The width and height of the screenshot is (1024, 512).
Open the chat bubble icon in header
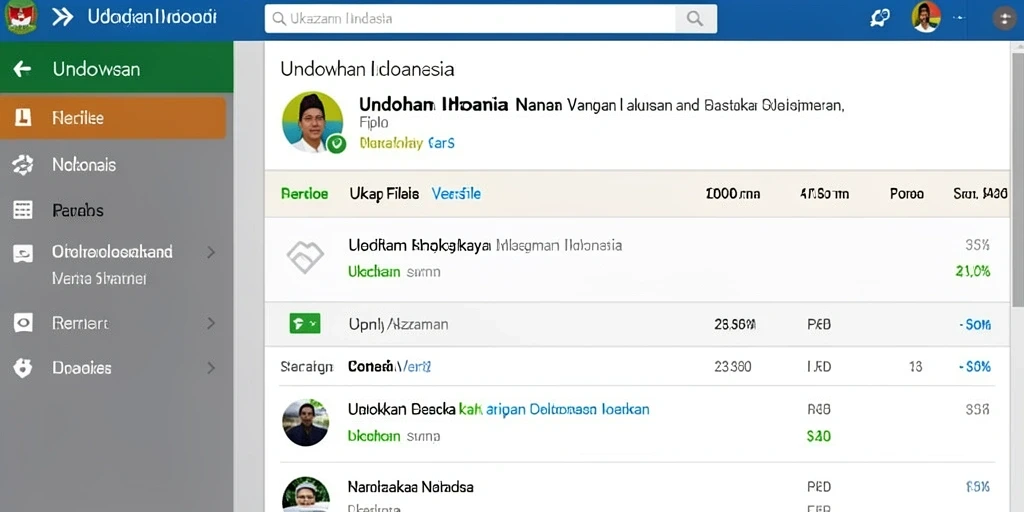pos(880,18)
